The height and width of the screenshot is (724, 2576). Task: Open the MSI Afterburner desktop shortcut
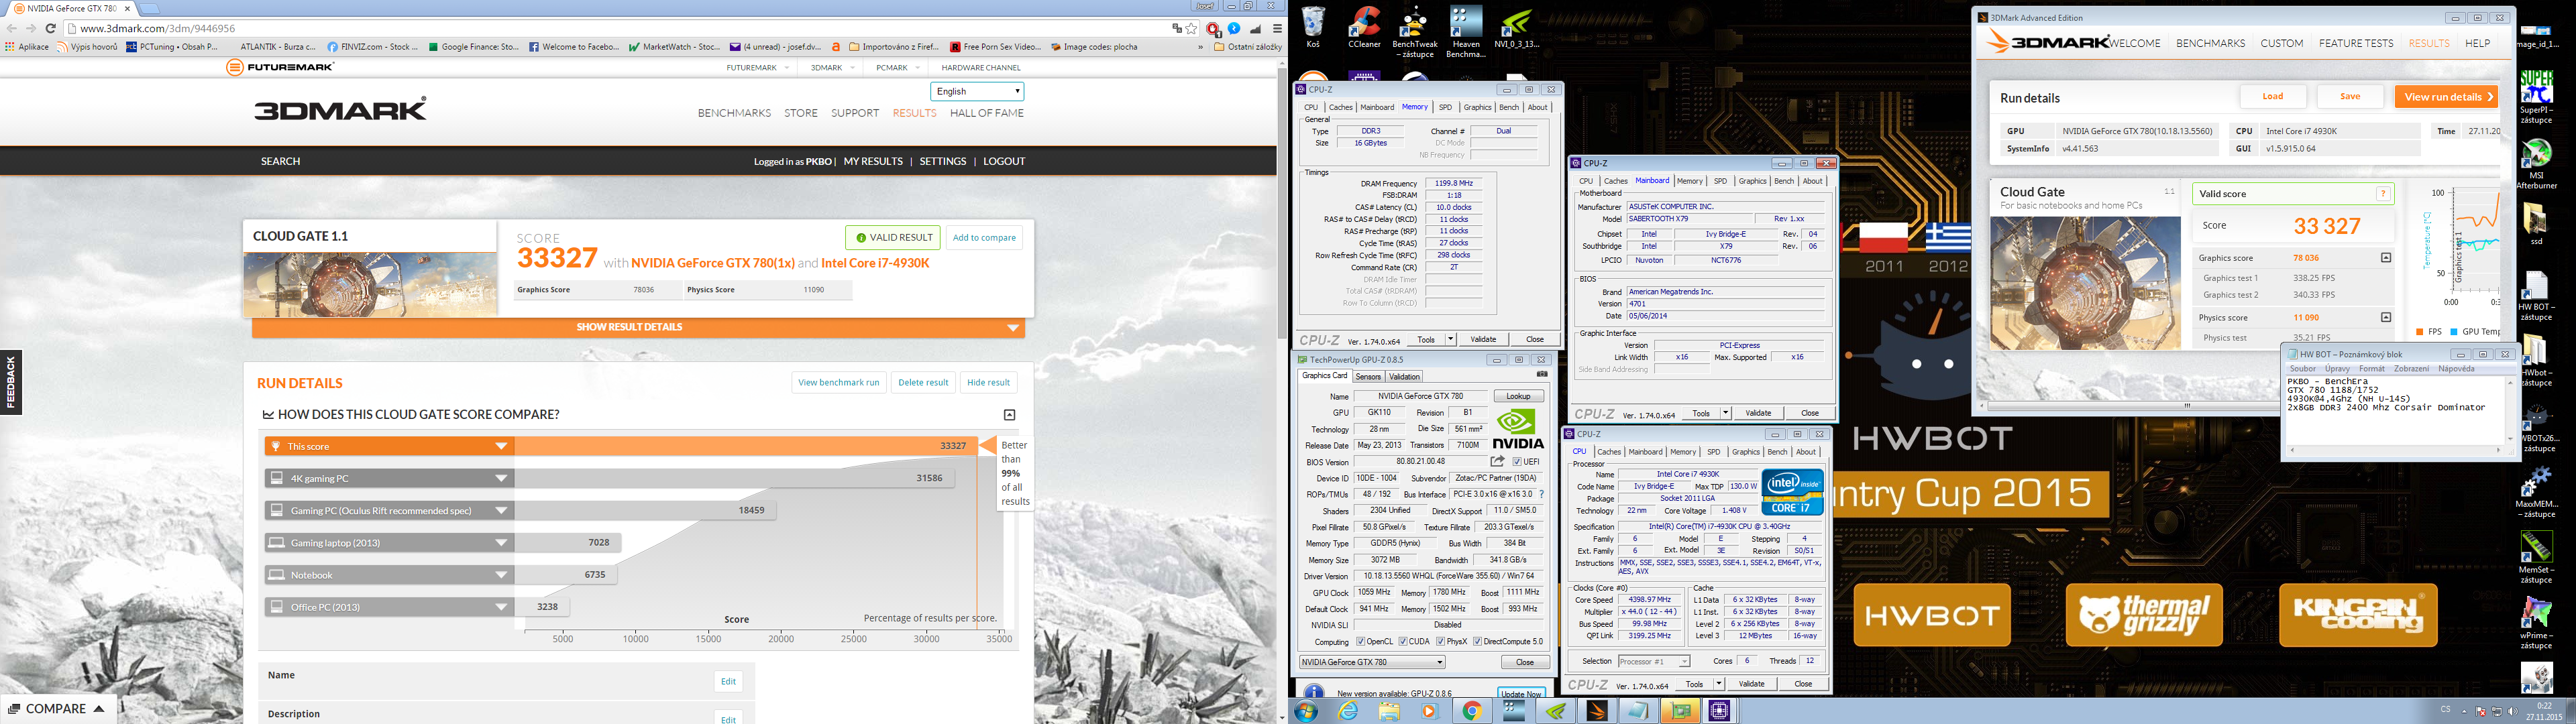tap(2536, 164)
